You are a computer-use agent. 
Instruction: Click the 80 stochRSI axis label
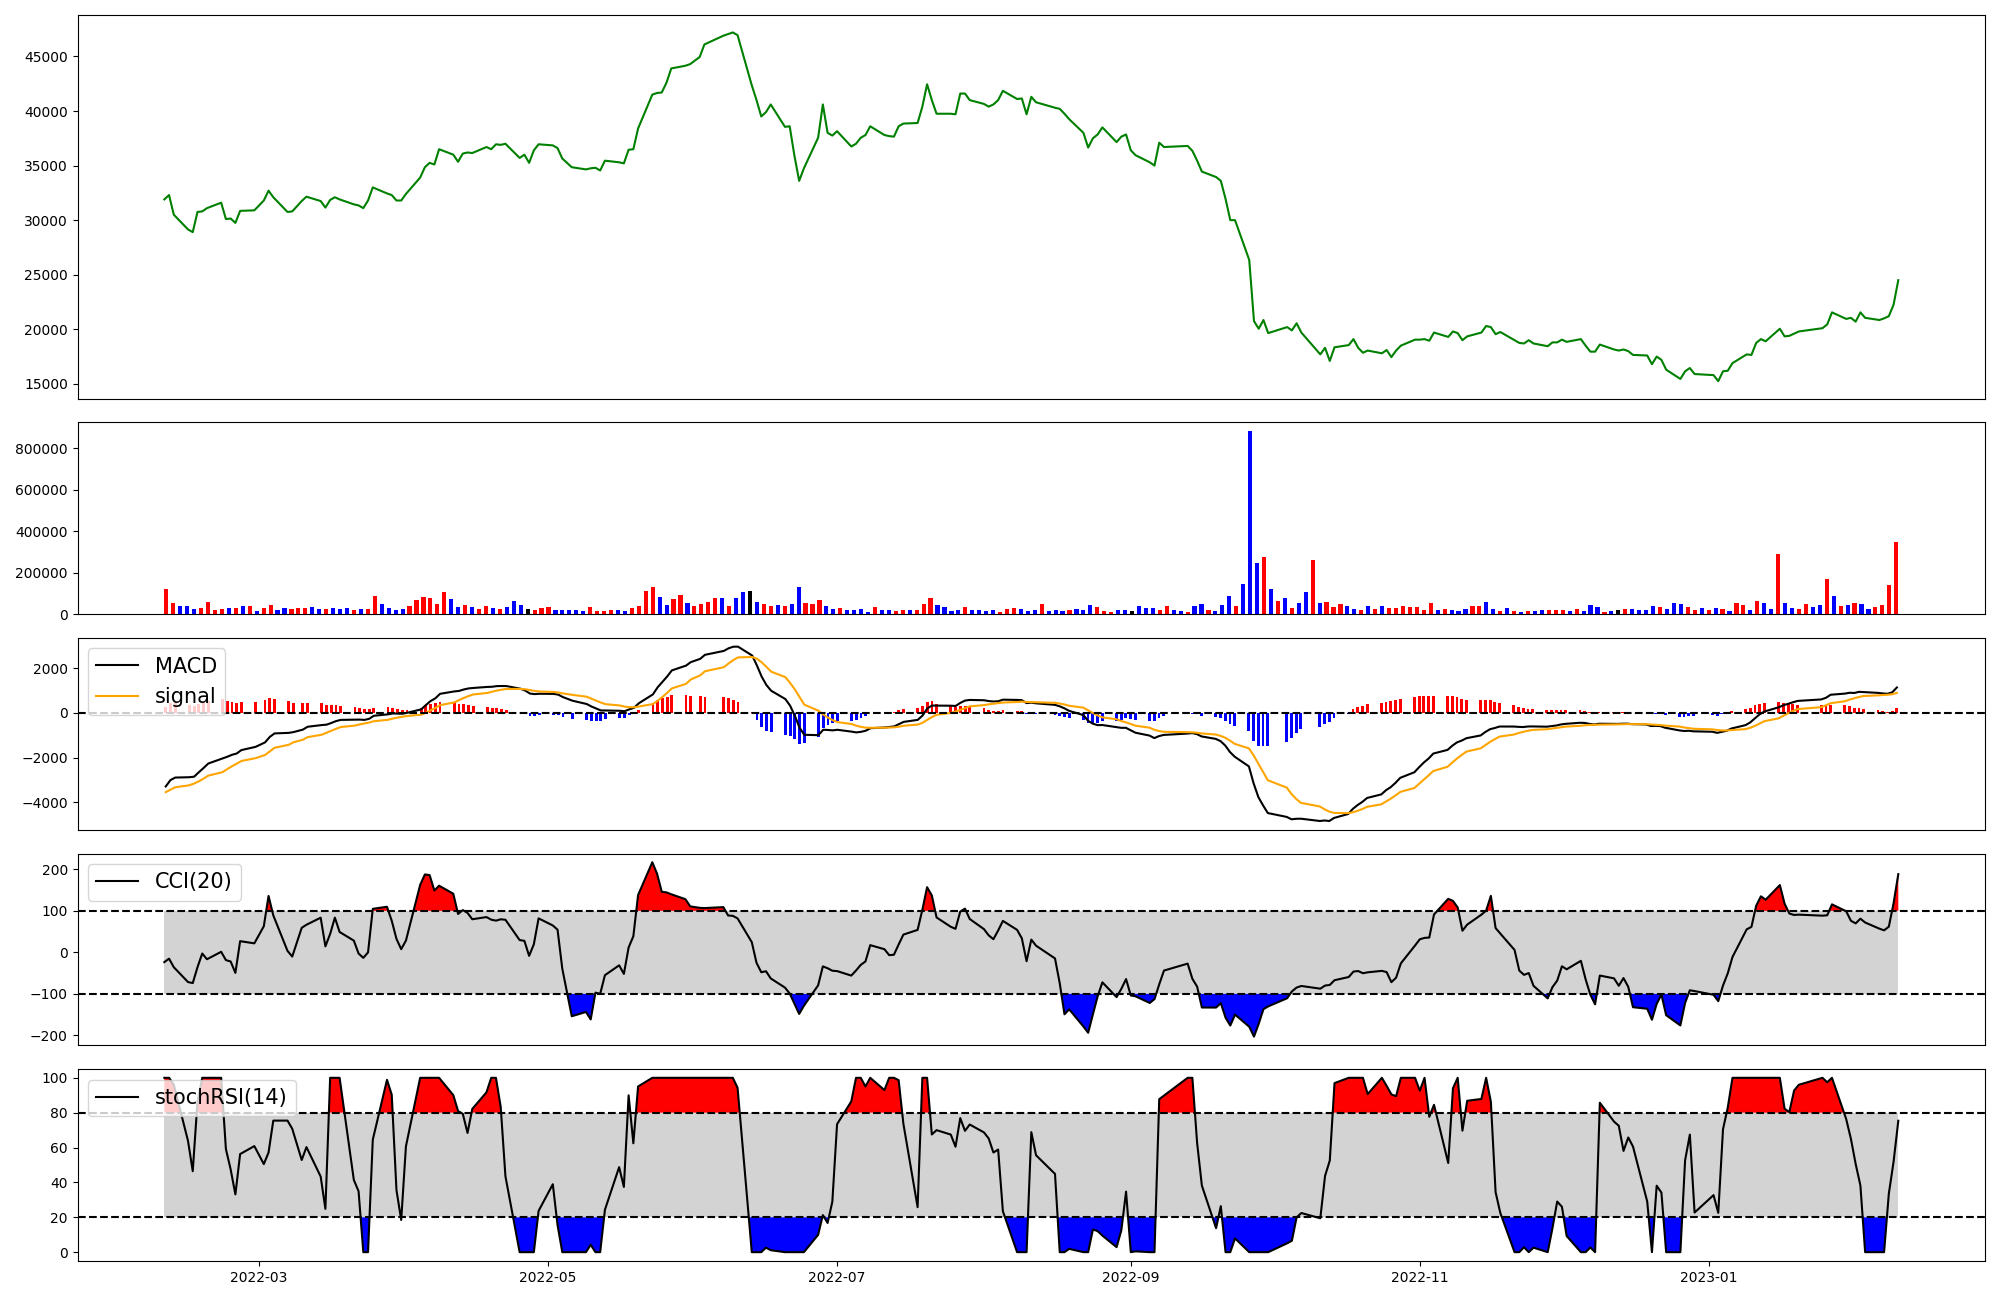60,1113
